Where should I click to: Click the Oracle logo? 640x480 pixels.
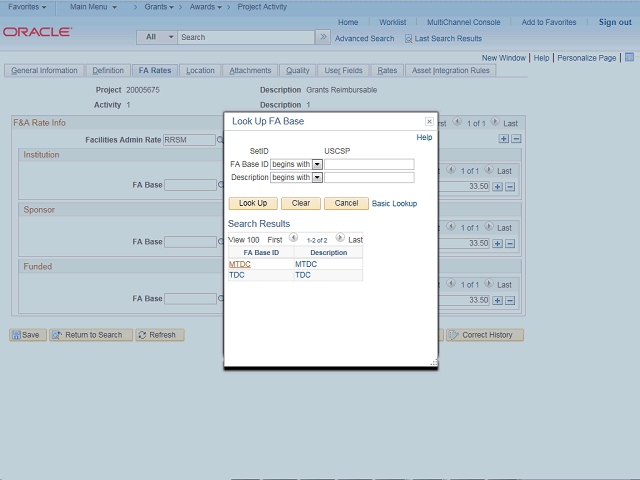coord(38,32)
